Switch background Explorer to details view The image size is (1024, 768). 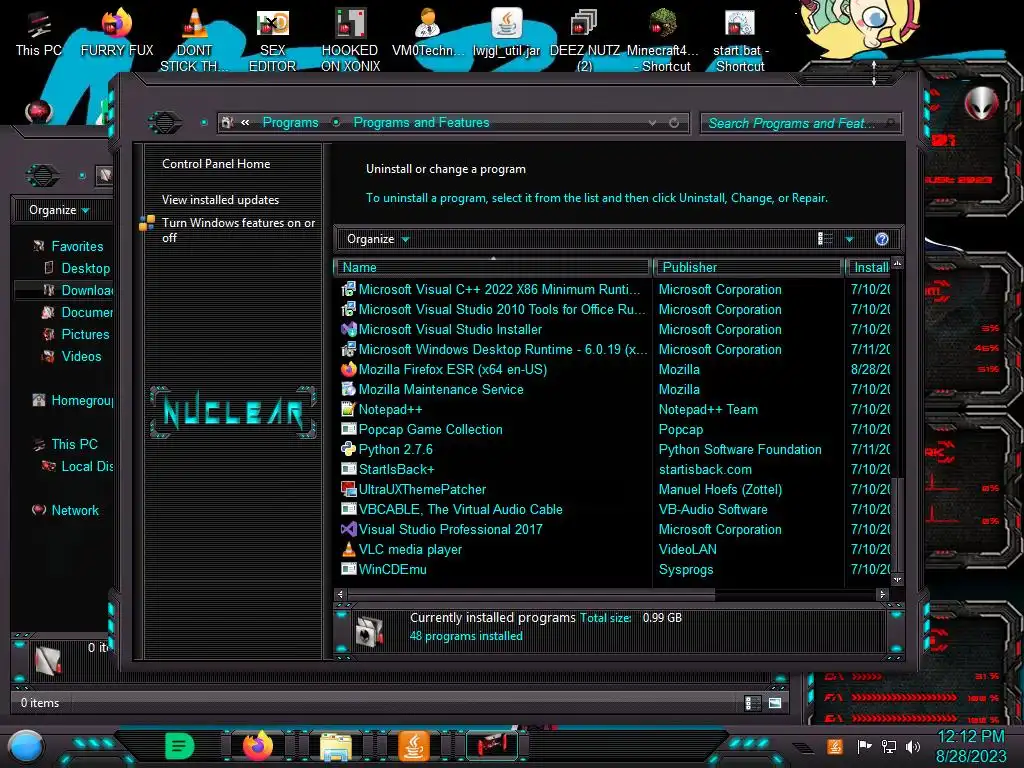753,703
